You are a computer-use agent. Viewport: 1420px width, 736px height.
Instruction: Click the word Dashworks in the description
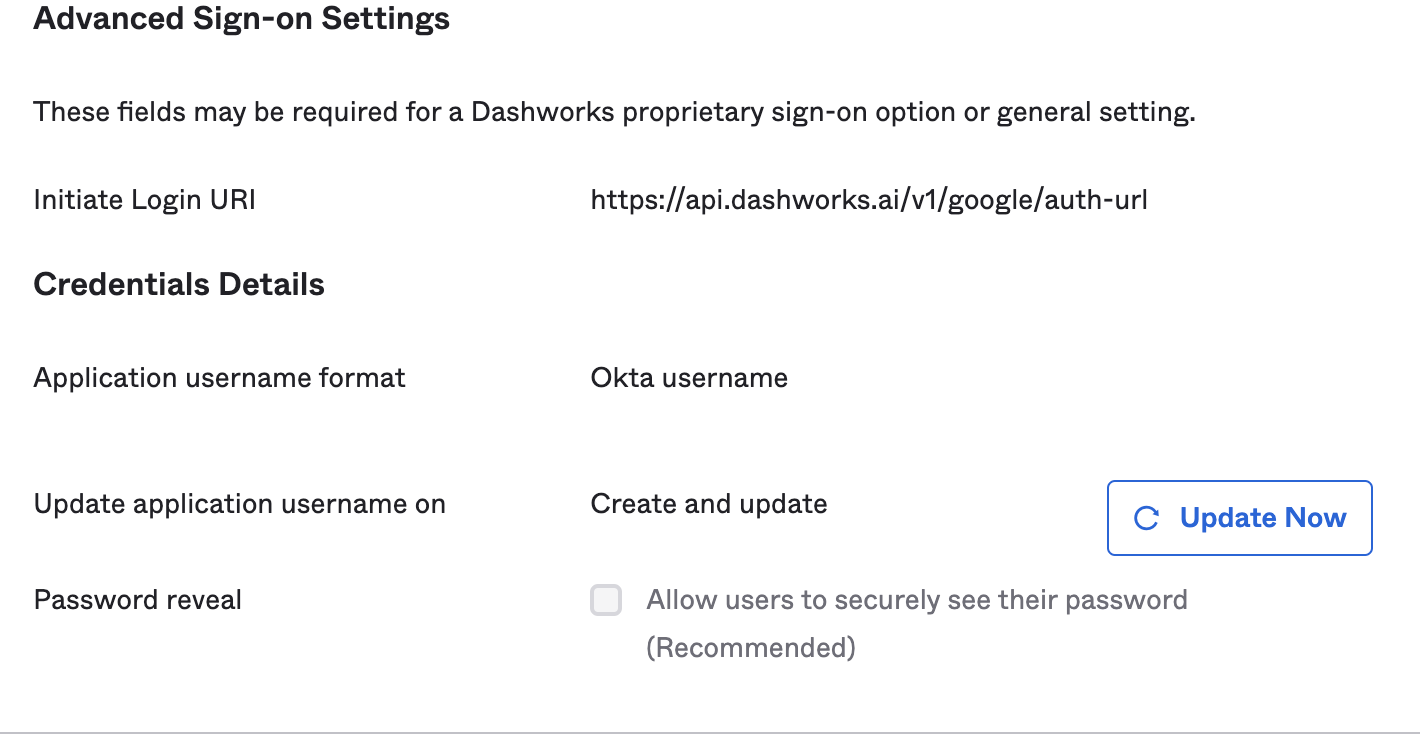coord(543,112)
